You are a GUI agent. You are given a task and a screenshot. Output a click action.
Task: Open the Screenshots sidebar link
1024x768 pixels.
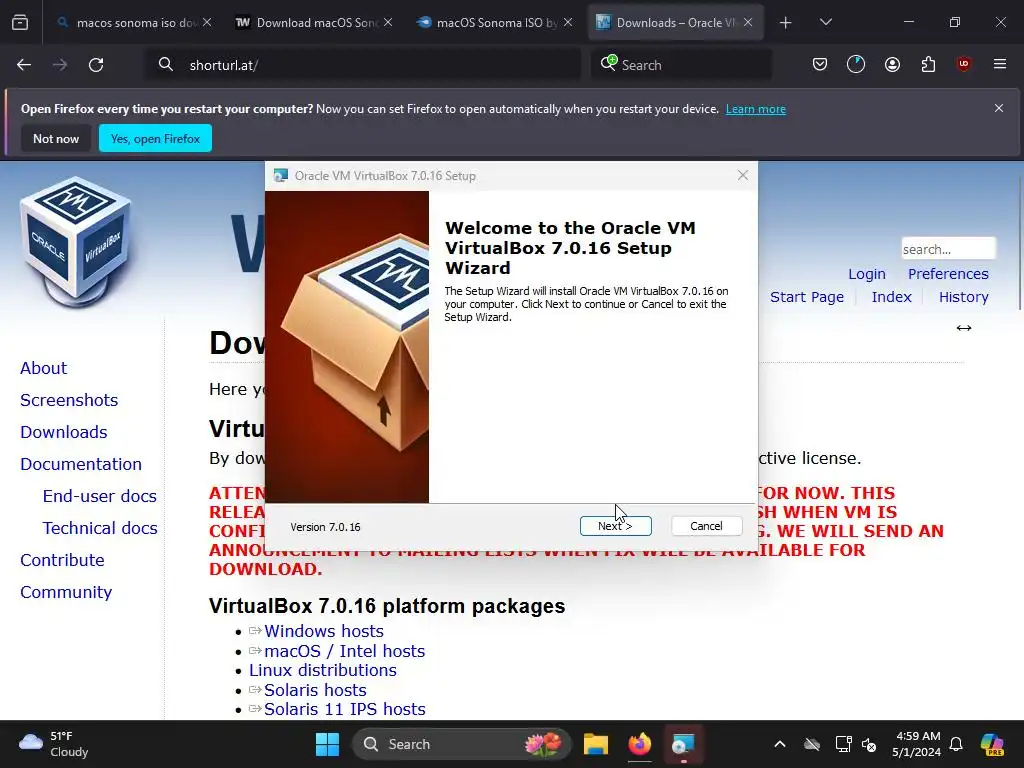click(x=69, y=400)
